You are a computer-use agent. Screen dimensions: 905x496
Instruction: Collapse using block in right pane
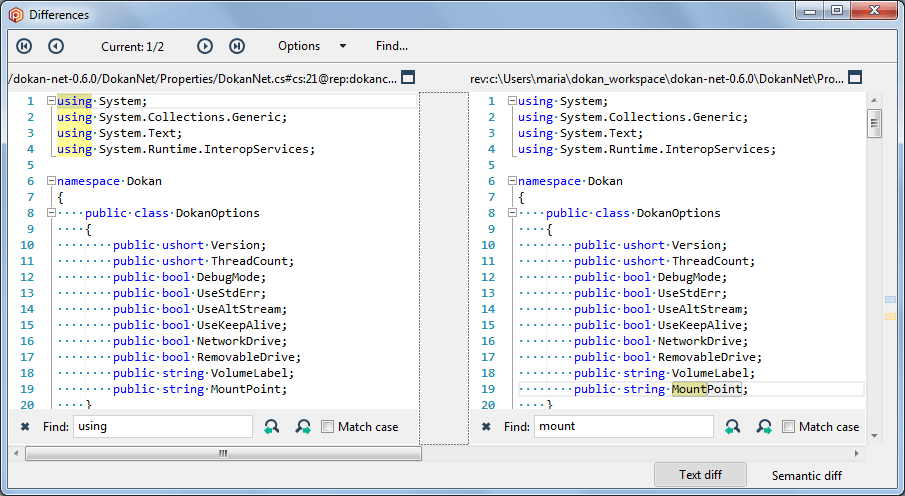[x=512, y=101]
